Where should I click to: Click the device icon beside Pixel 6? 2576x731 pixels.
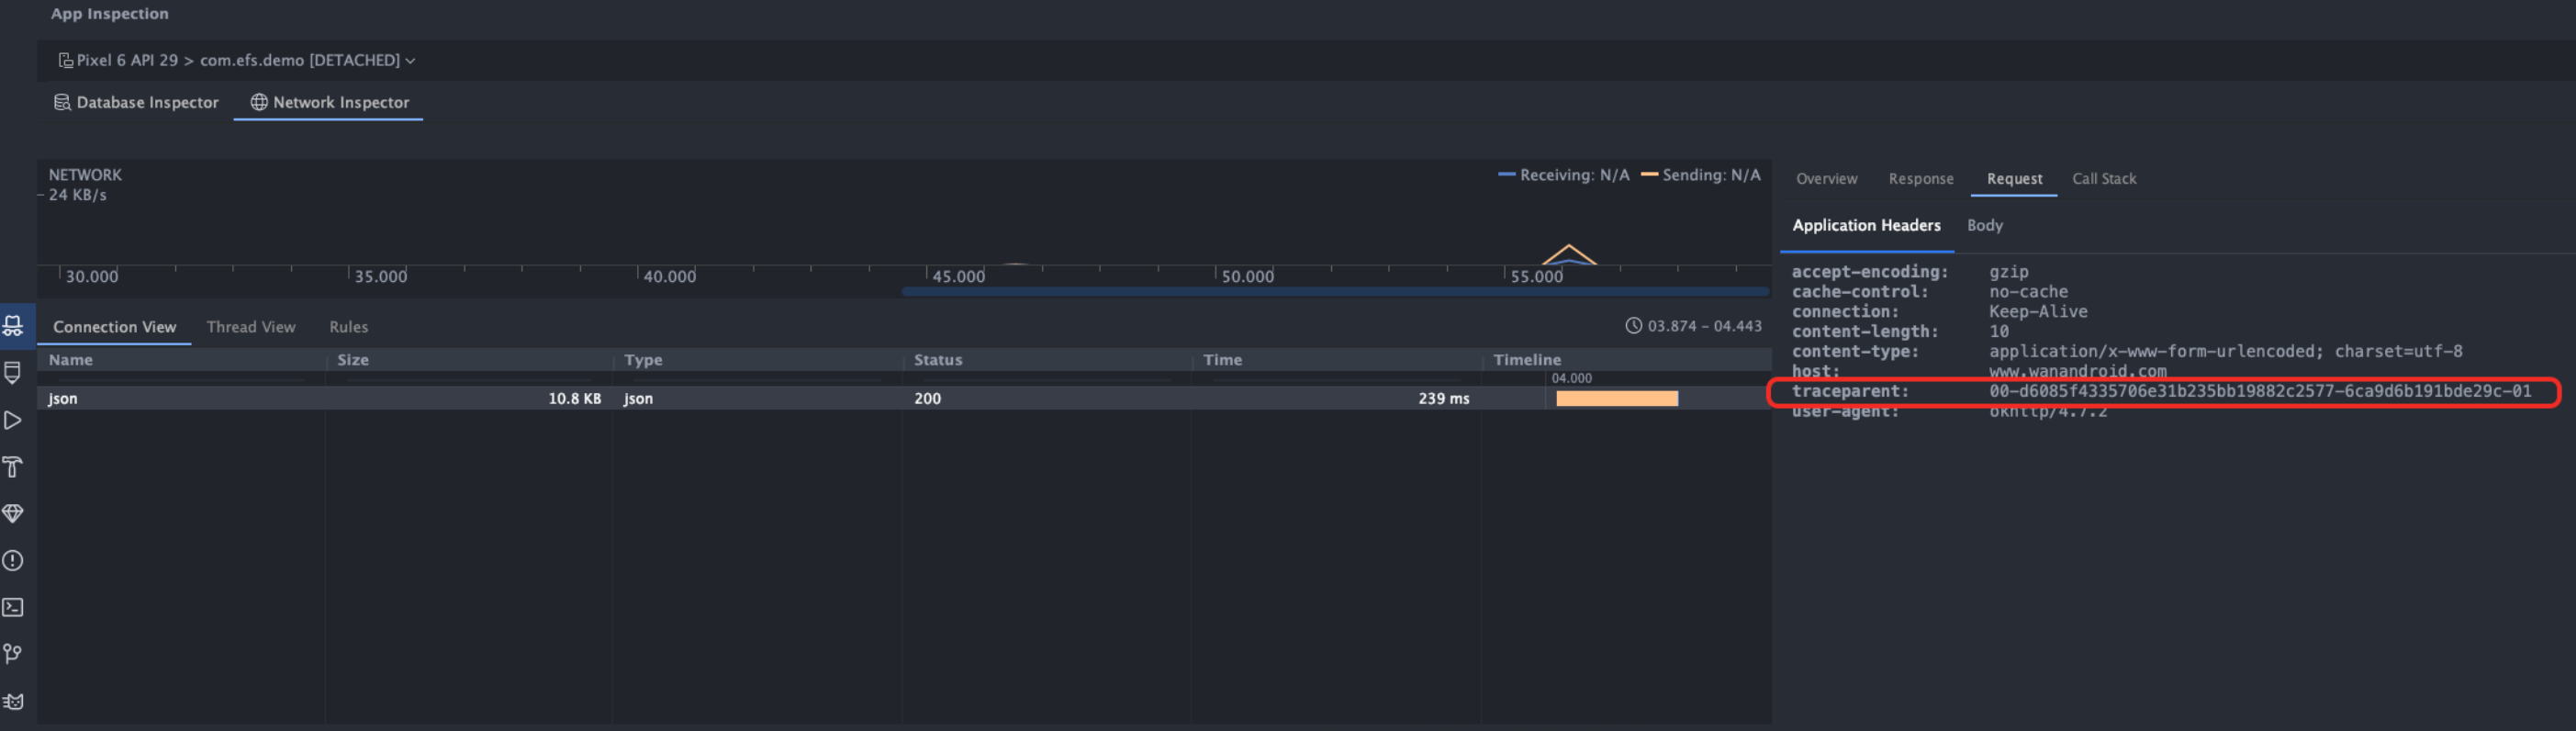pyautogui.click(x=65, y=60)
